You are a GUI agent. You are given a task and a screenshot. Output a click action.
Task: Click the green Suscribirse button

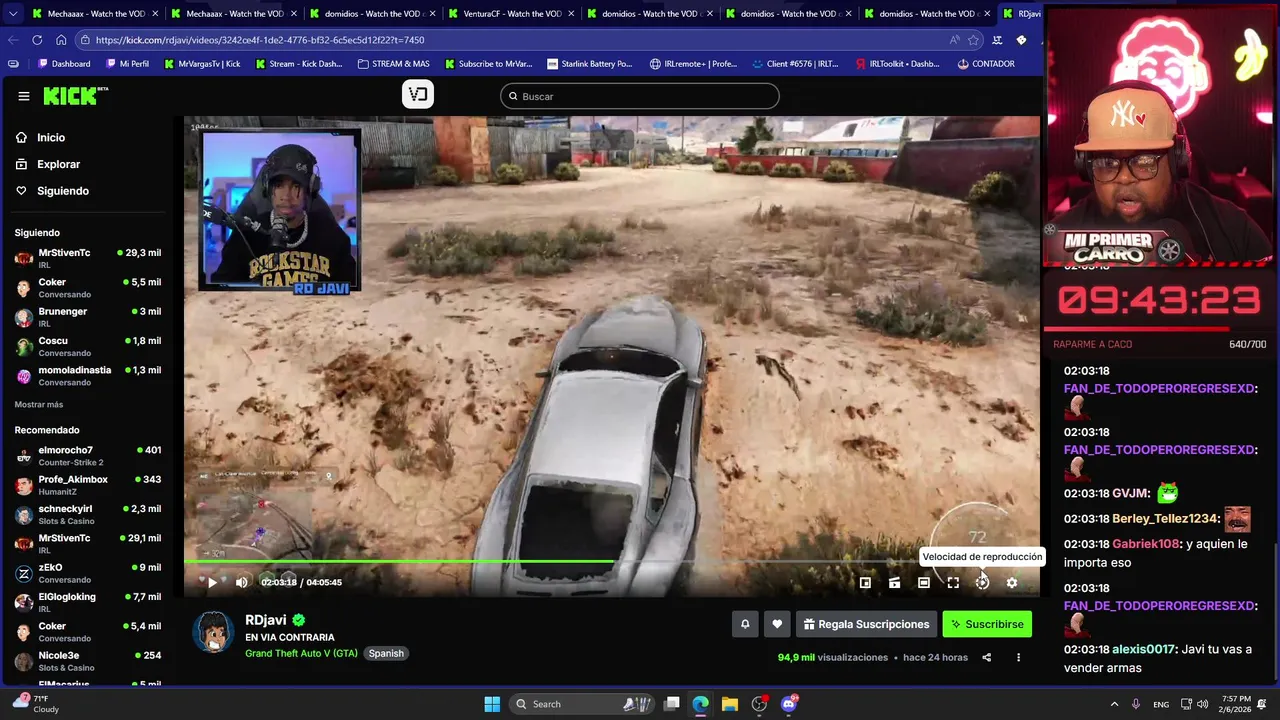[x=987, y=624]
